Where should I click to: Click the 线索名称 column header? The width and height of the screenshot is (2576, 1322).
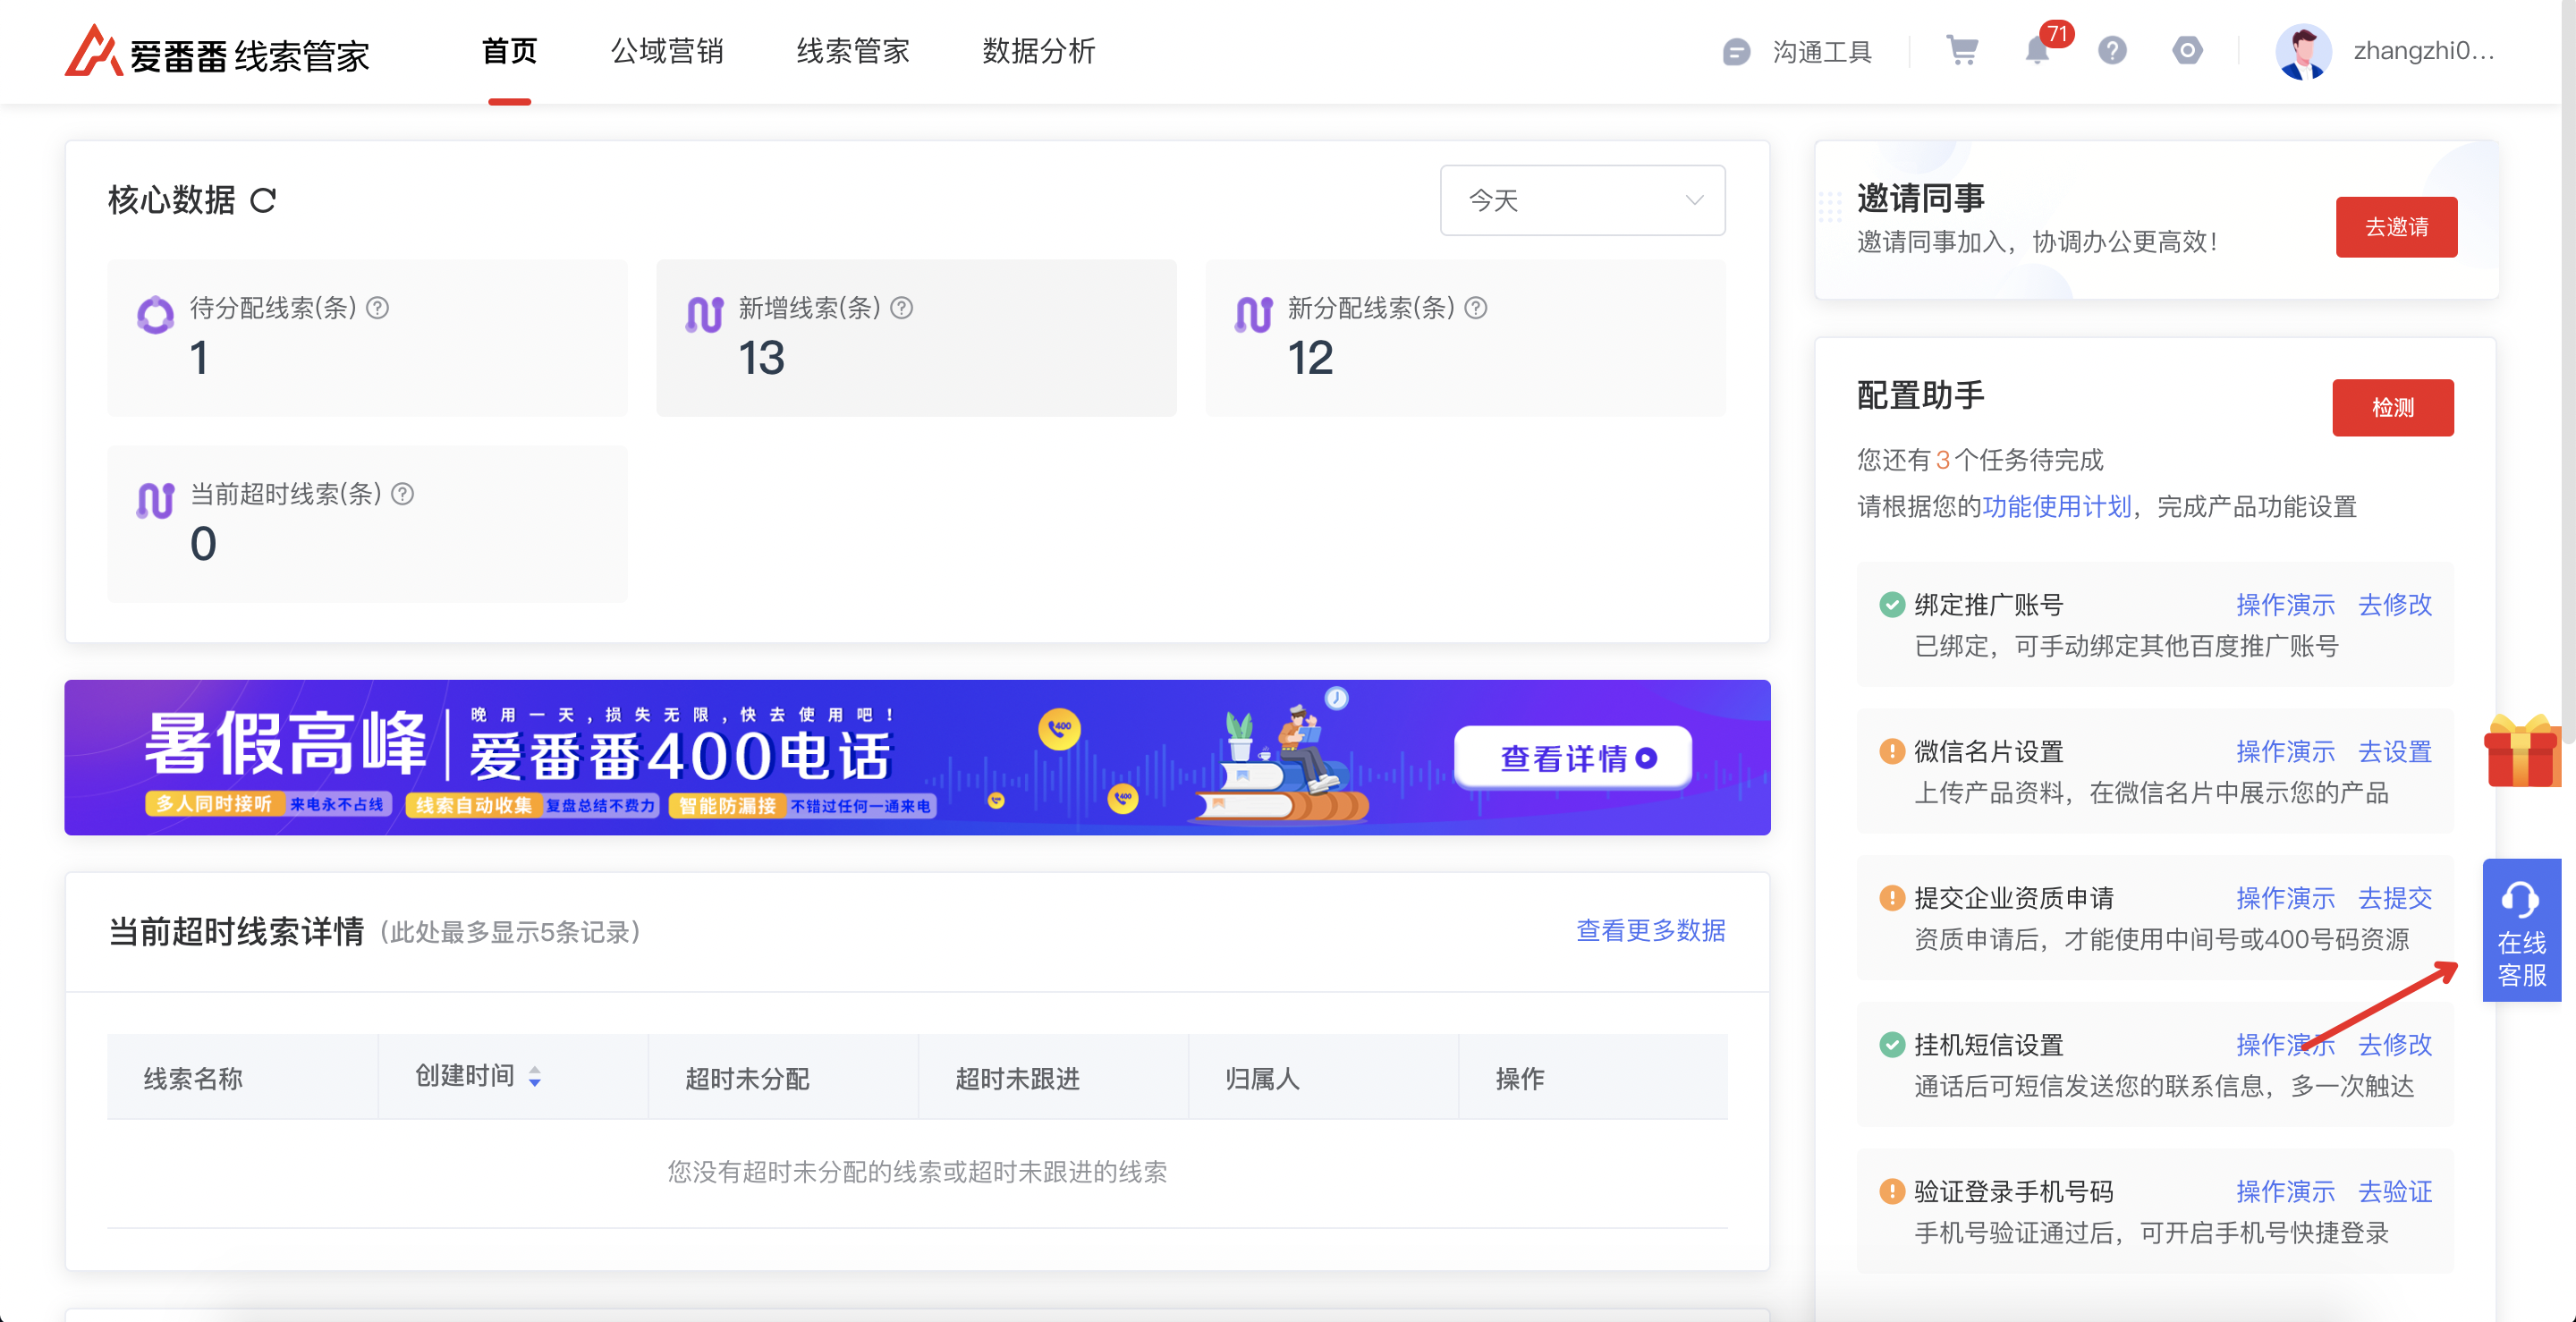193,1079
